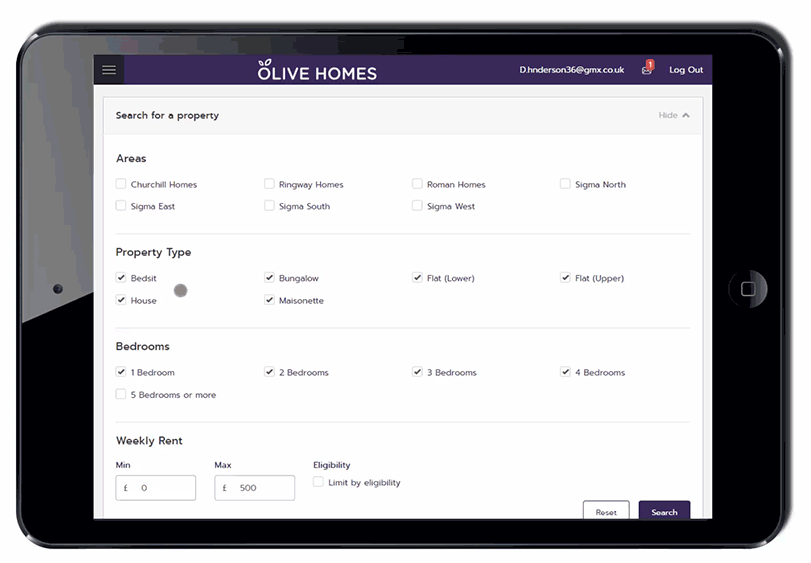Click the Eligibility label

coord(332,465)
